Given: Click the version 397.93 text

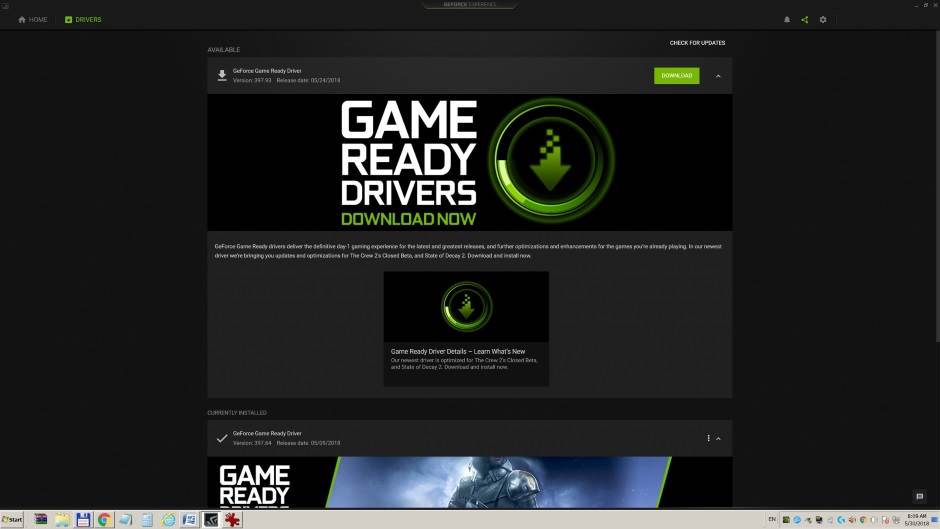Looking at the screenshot, I should [x=252, y=80].
